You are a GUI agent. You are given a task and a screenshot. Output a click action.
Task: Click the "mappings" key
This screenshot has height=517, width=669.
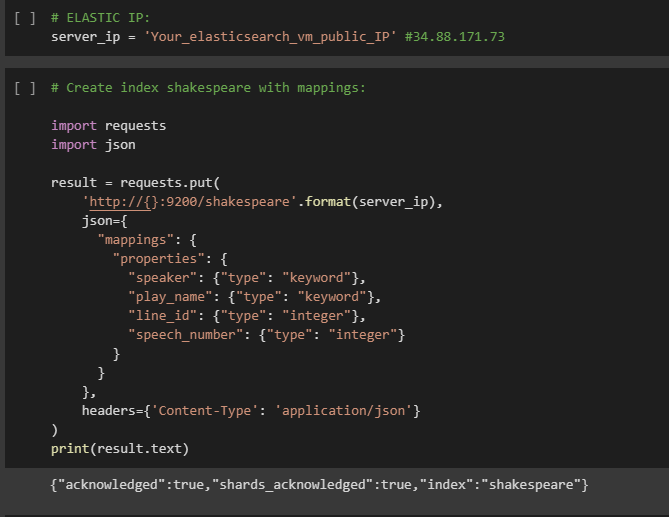coord(135,240)
